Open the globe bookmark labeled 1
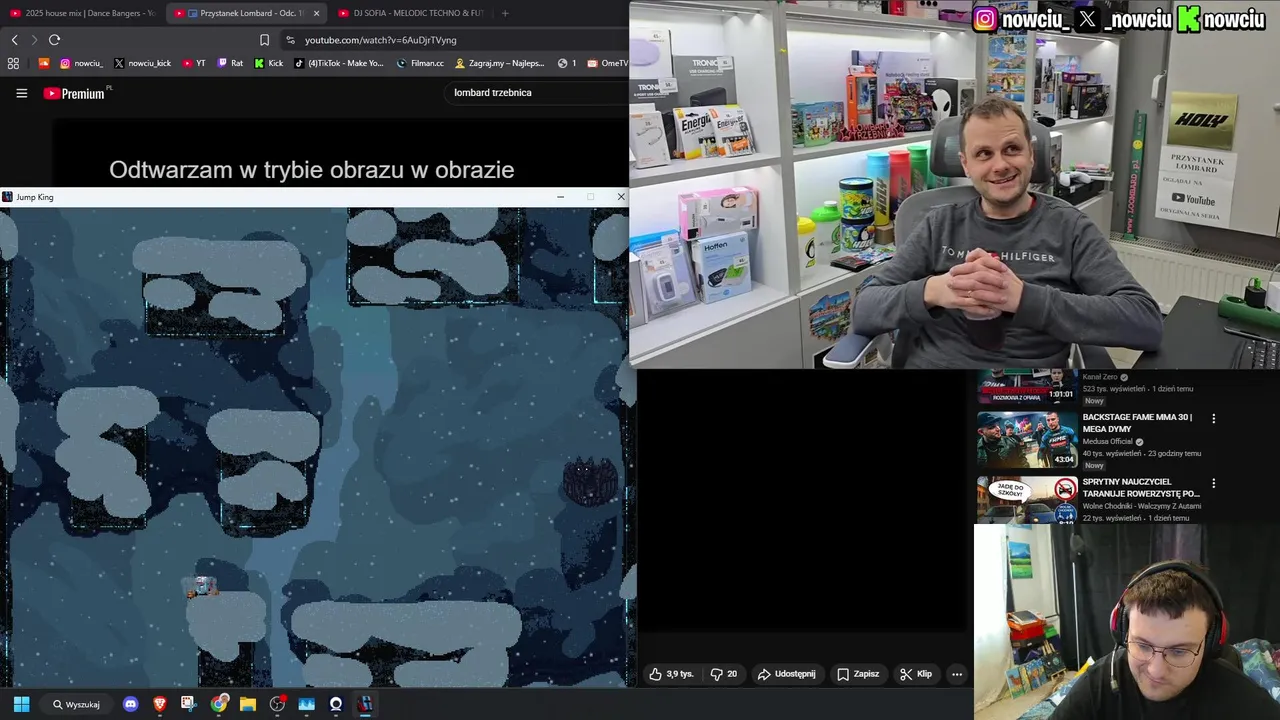Image resolution: width=1280 pixels, height=720 pixels. click(x=567, y=63)
